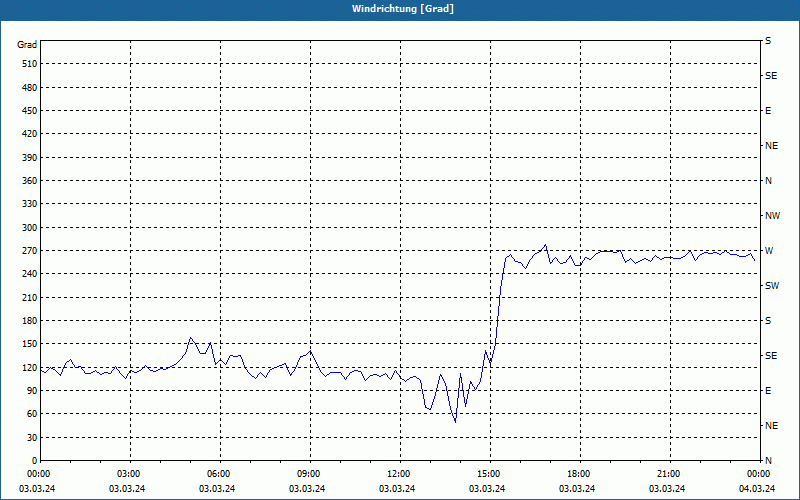The width and height of the screenshot is (800, 500).
Task: Click the 18:00 time label
Action: pos(579,474)
